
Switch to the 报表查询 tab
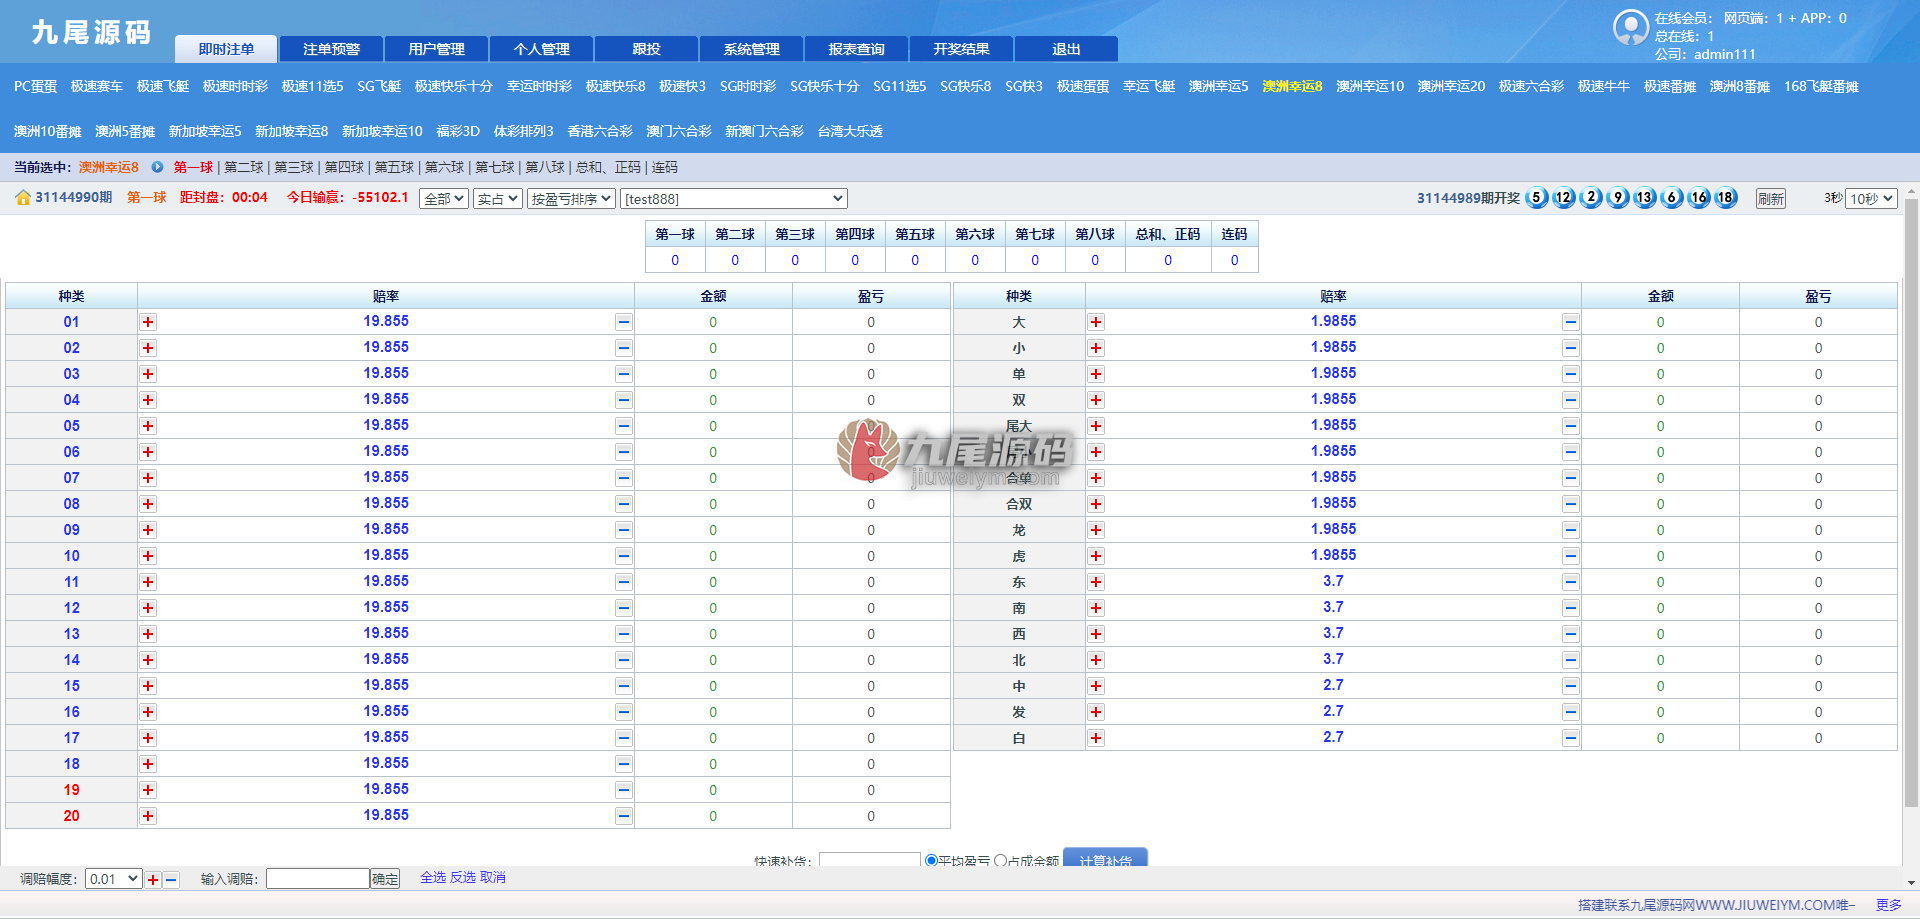coord(857,49)
